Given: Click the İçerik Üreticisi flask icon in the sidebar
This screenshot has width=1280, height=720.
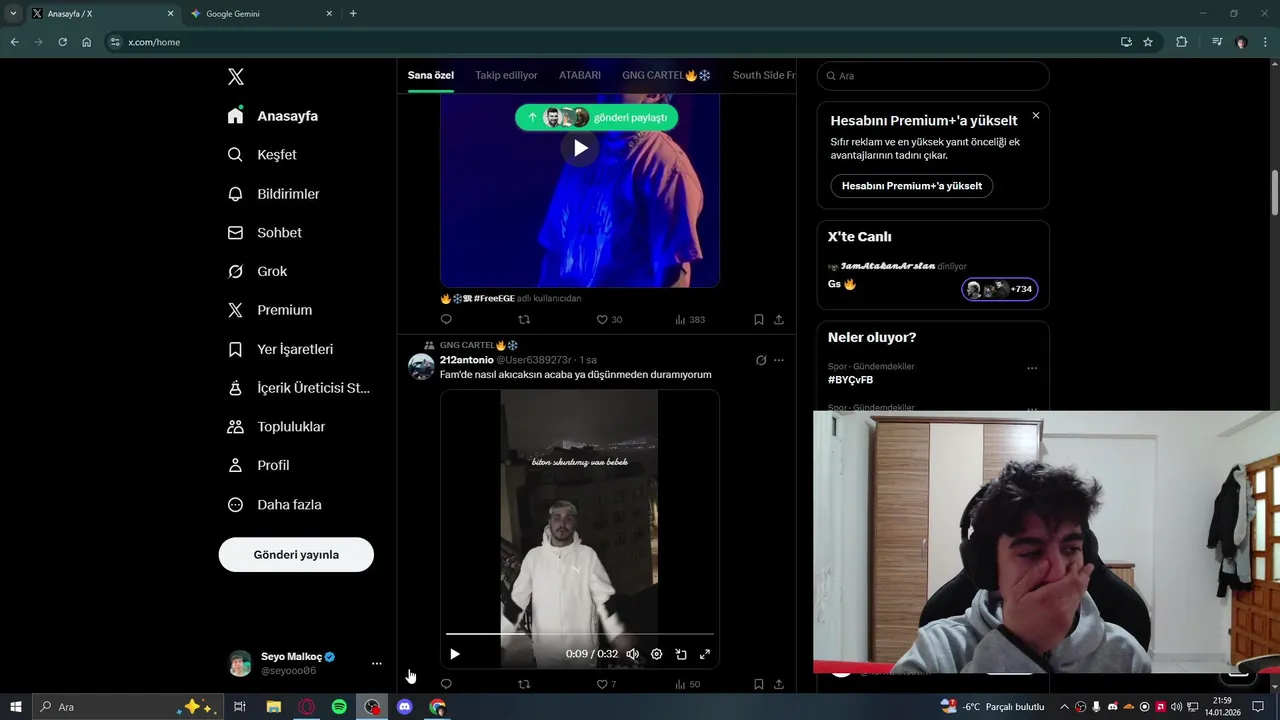Looking at the screenshot, I should click(x=235, y=388).
